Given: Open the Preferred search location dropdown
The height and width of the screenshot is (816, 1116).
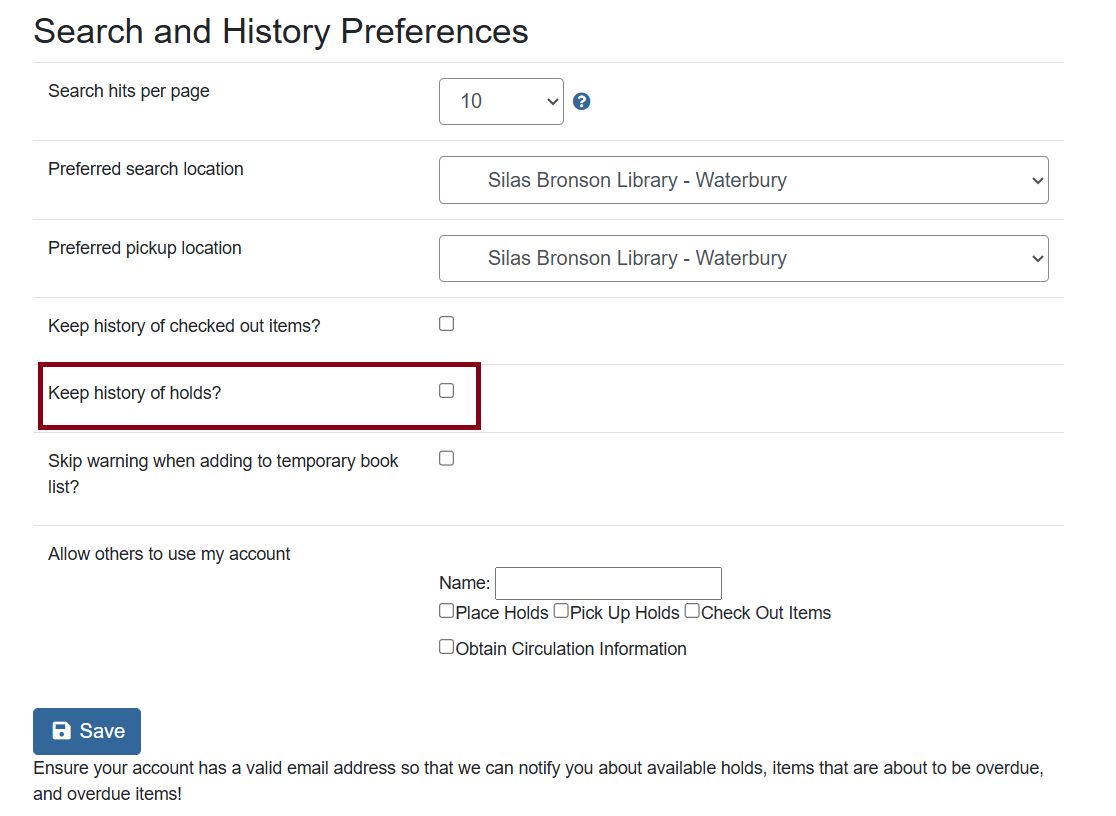Looking at the screenshot, I should pyautogui.click(x=744, y=180).
